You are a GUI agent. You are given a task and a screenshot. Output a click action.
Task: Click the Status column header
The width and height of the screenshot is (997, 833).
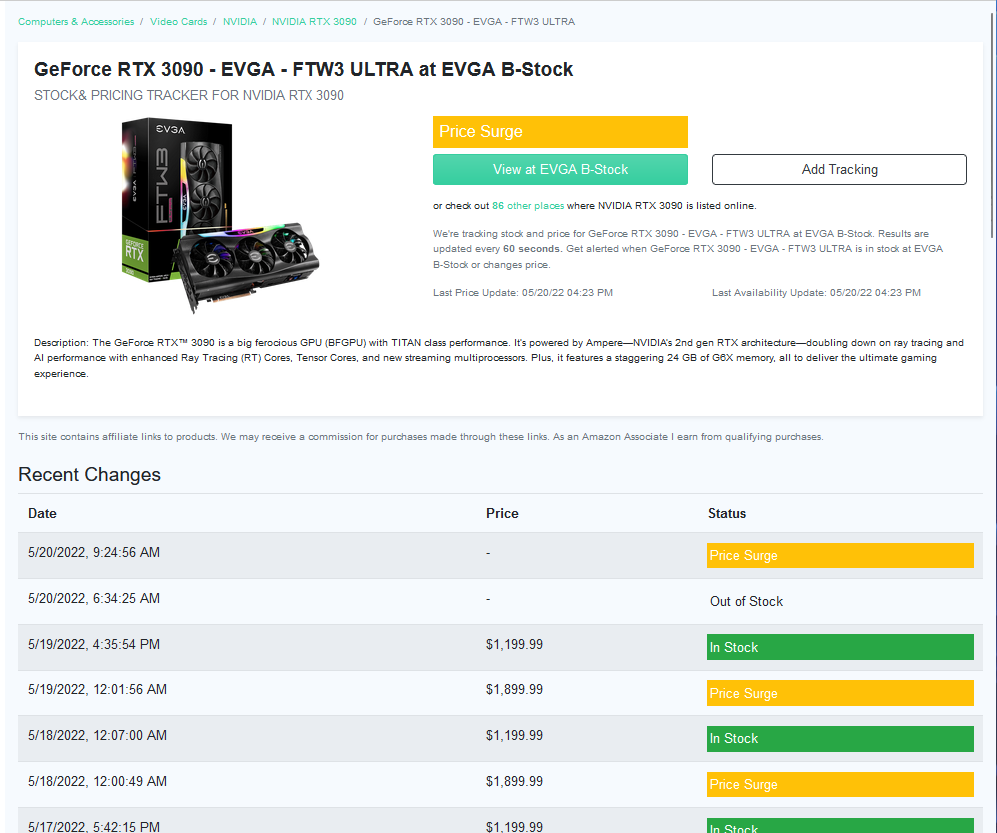pos(727,514)
